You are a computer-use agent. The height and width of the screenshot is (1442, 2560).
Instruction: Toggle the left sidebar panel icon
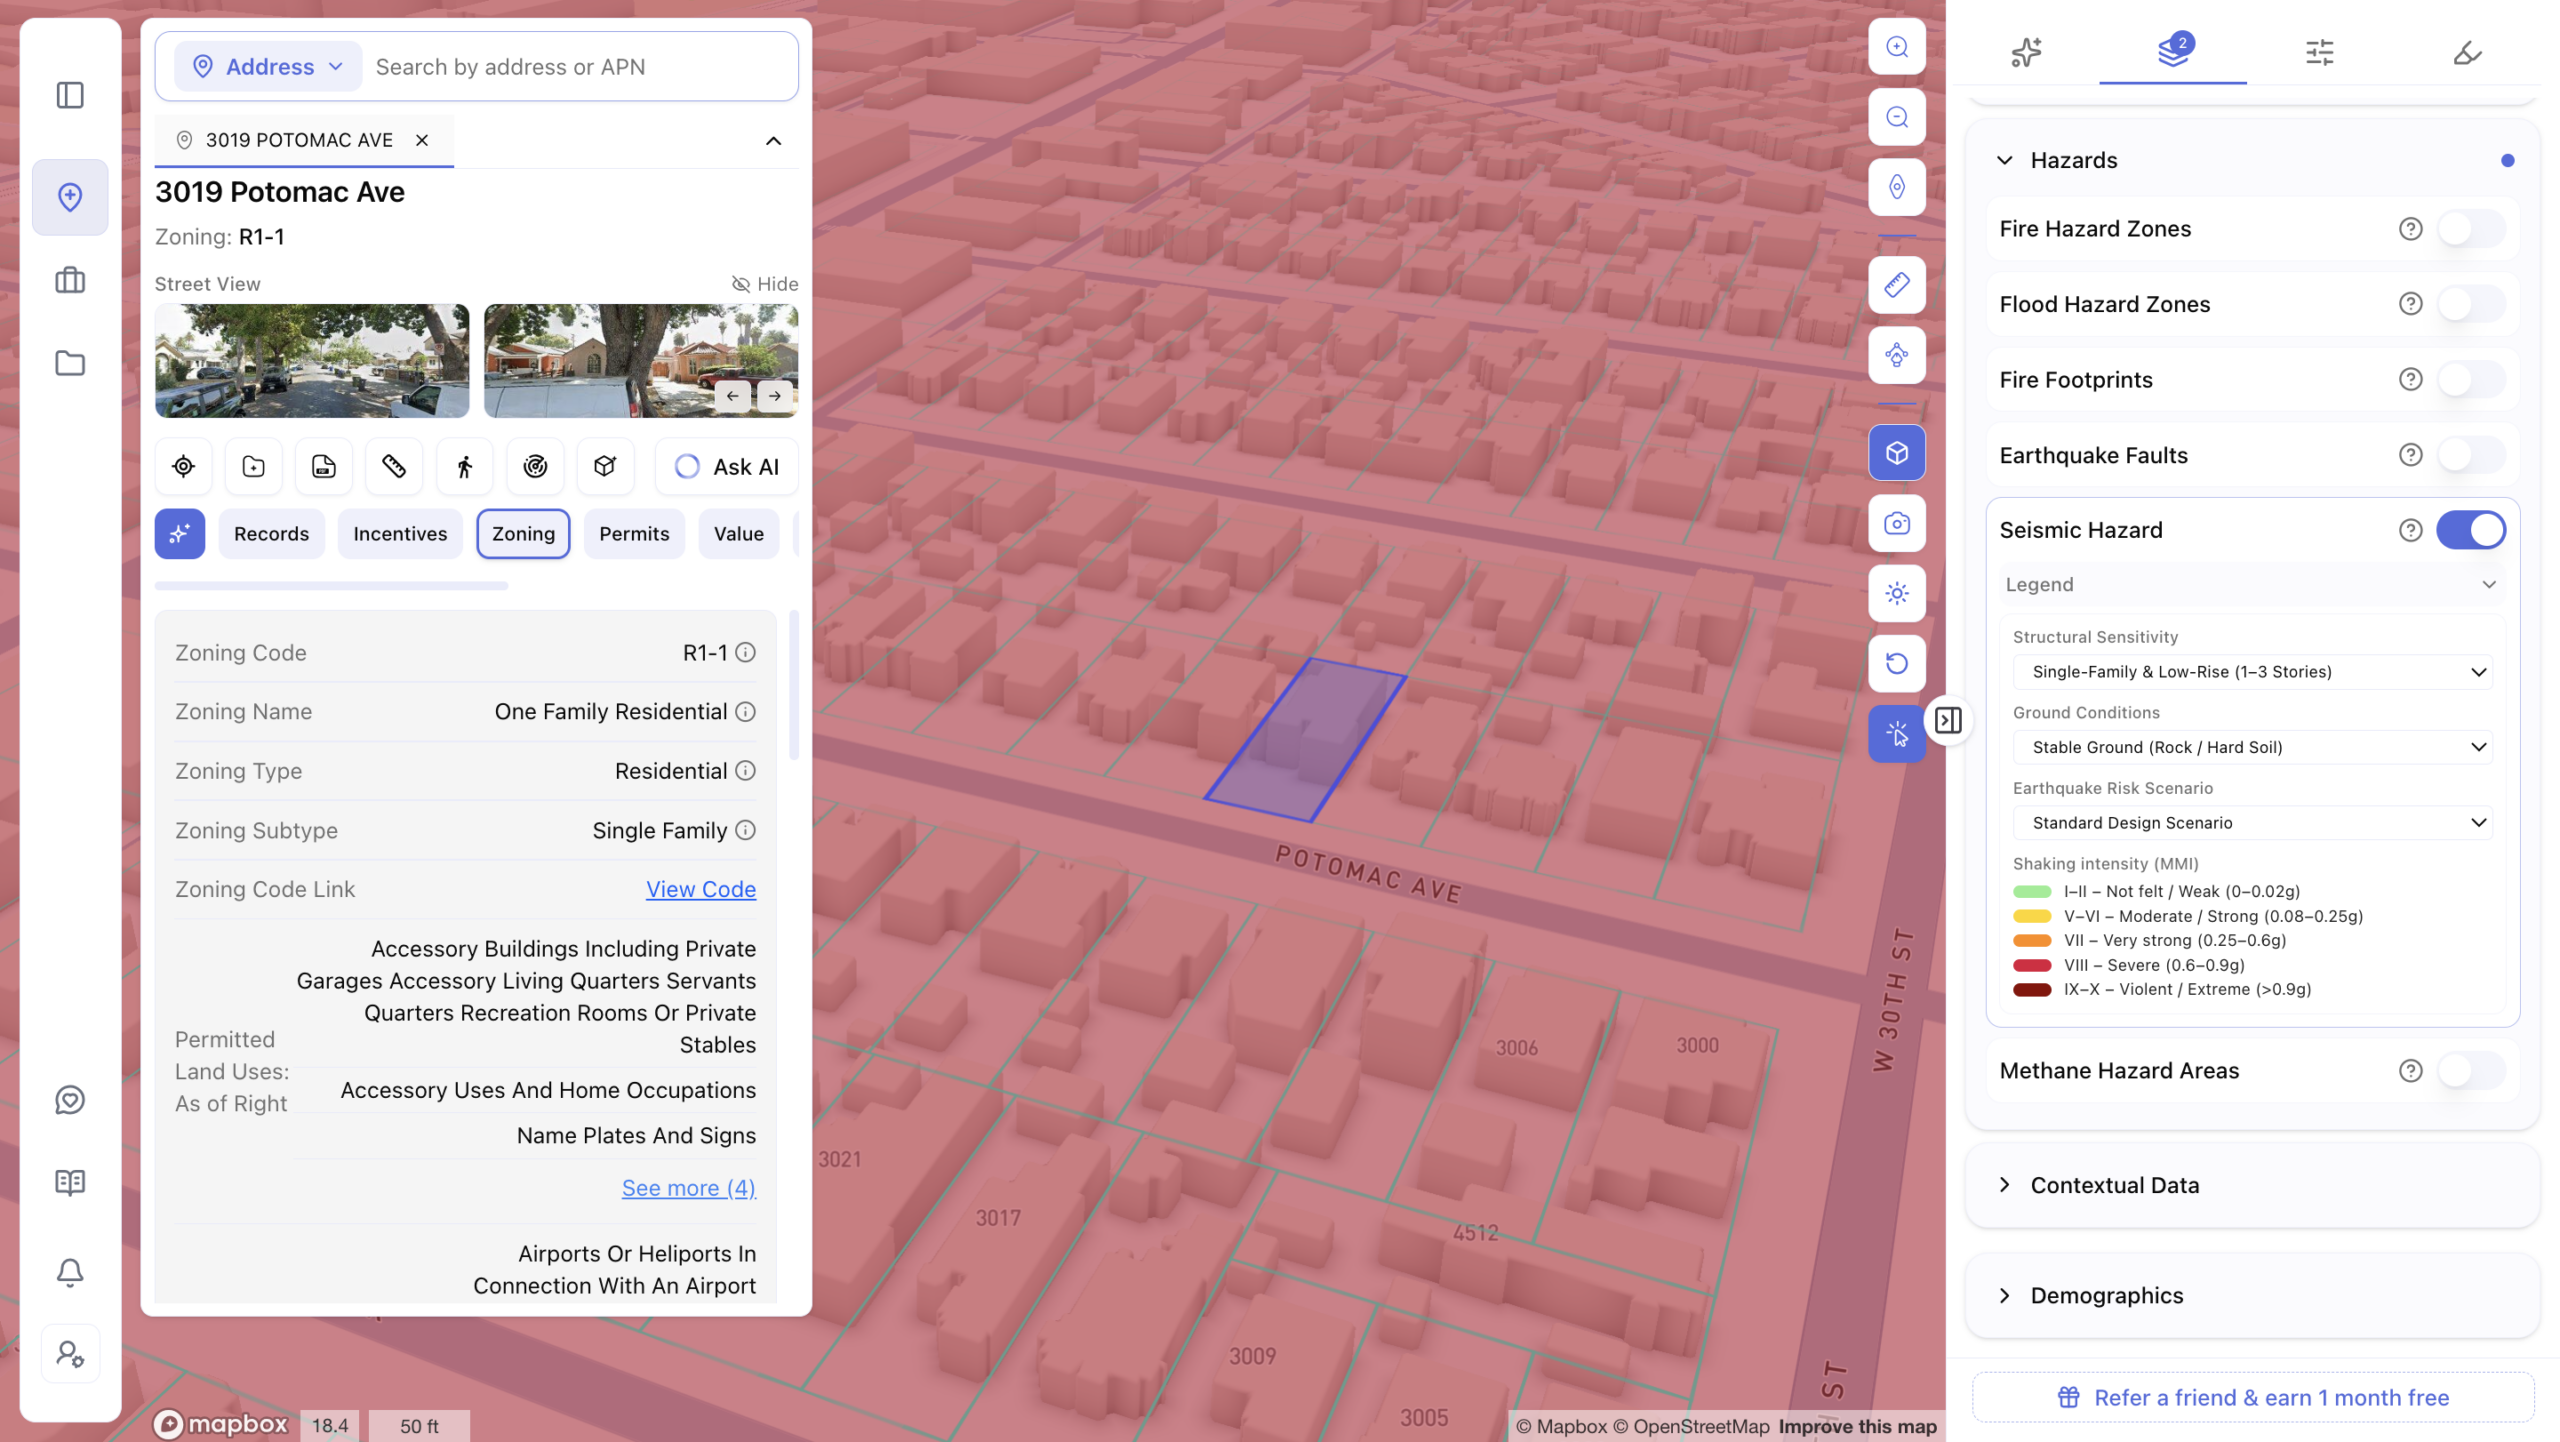70,95
